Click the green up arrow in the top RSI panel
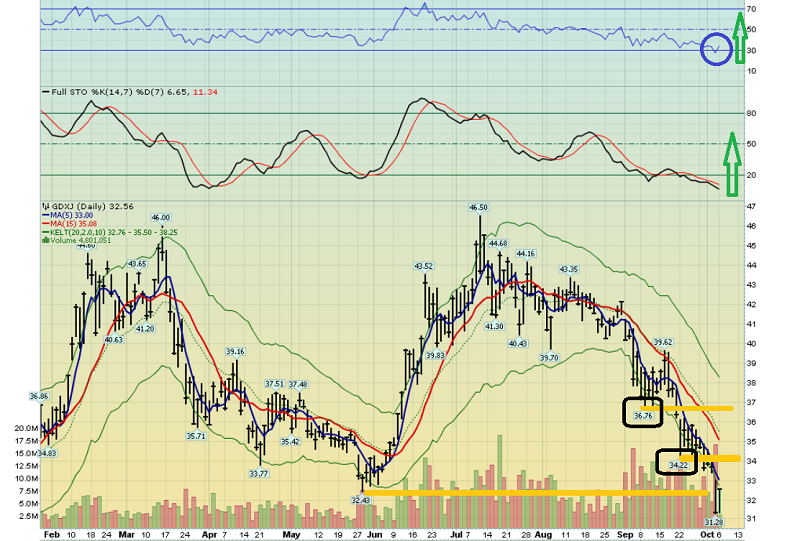 tap(738, 38)
